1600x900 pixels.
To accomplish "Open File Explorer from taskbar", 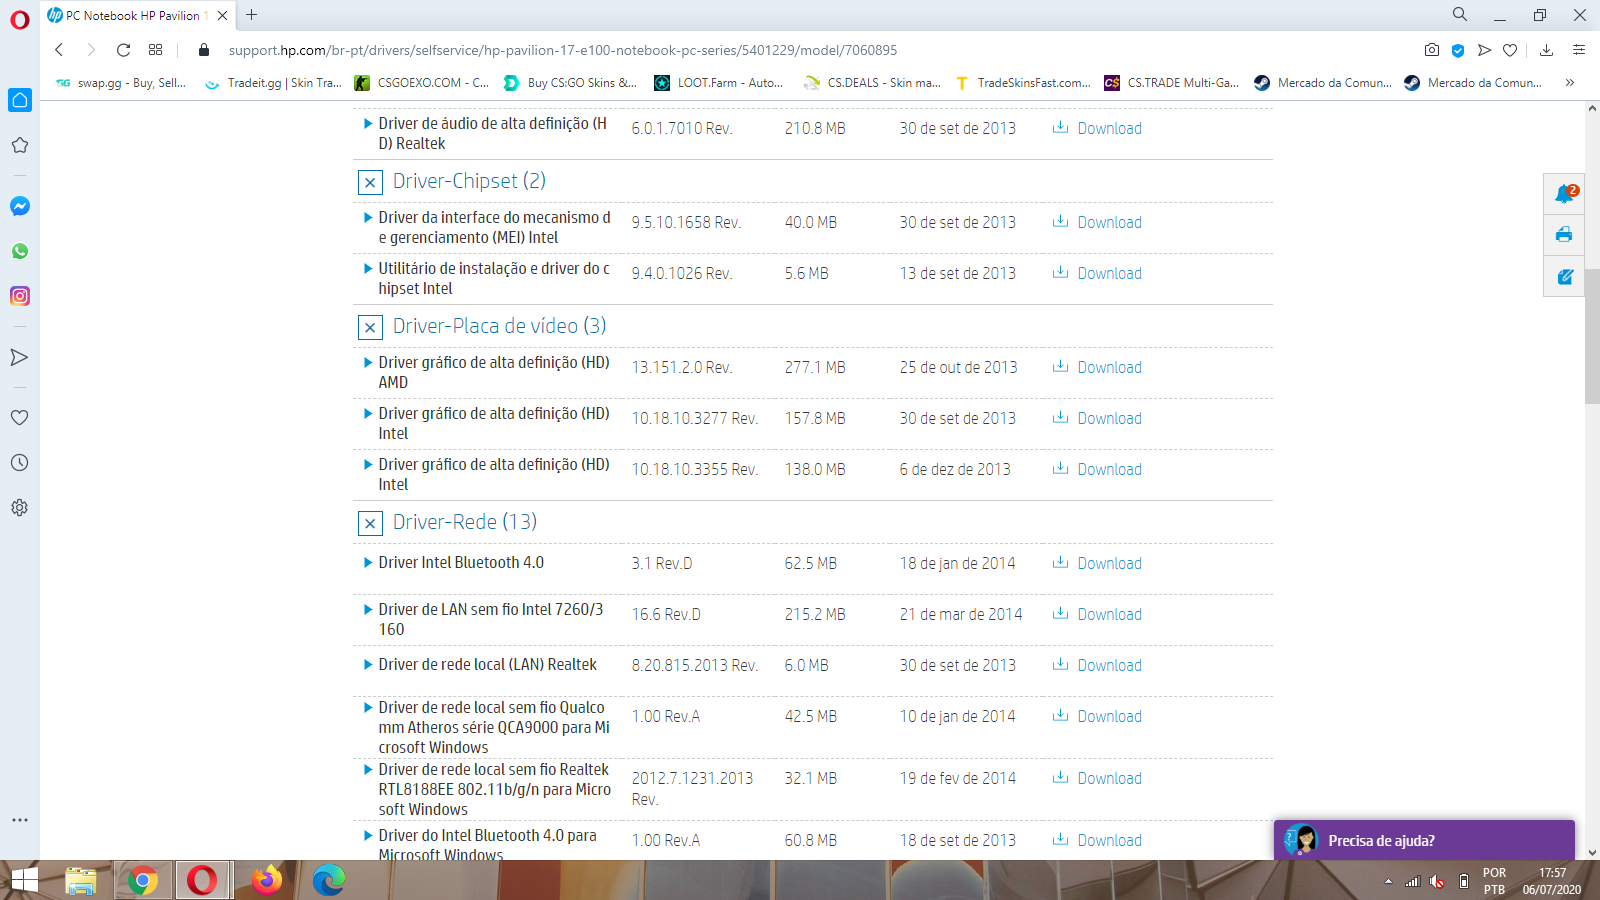I will 81,880.
